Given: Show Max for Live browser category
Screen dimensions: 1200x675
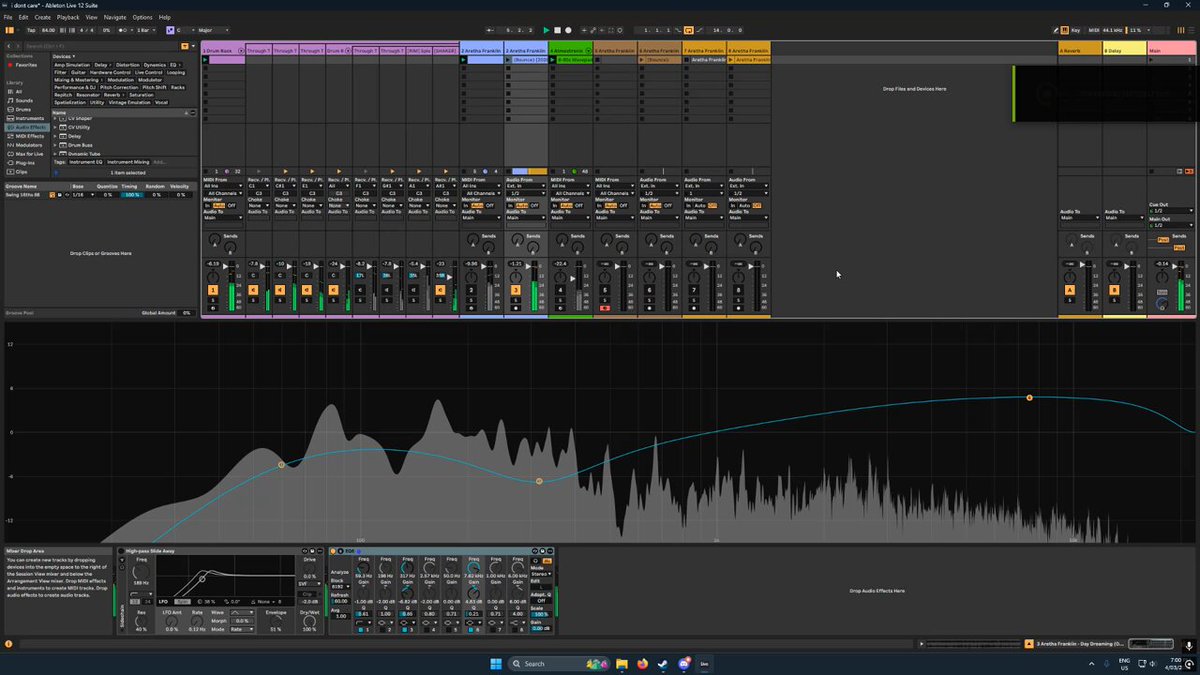Looking at the screenshot, I should point(27,154).
